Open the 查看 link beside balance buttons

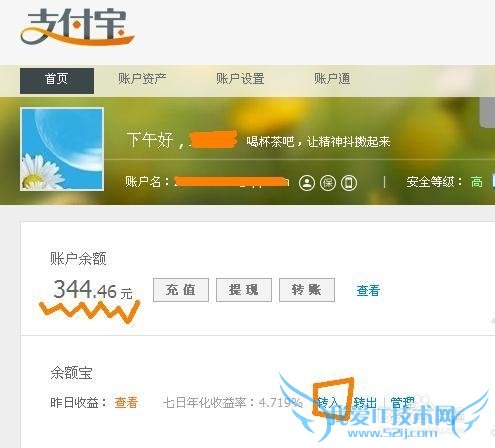[368, 290]
